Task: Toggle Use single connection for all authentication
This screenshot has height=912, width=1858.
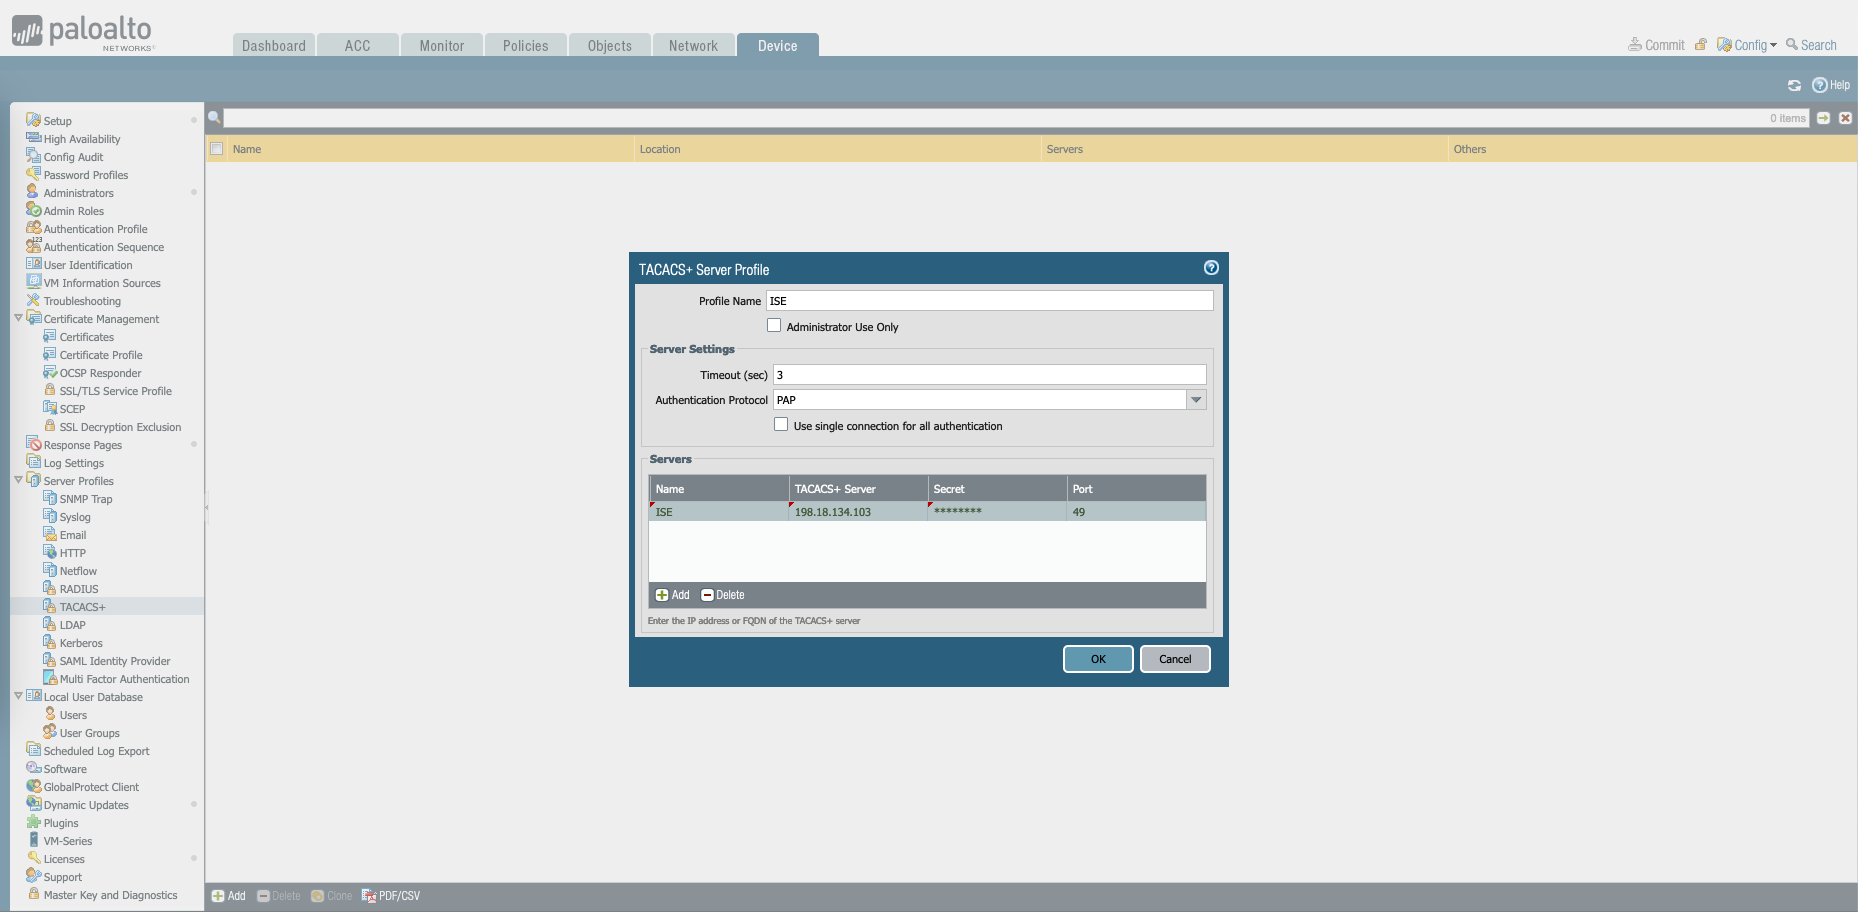Action: [x=781, y=425]
